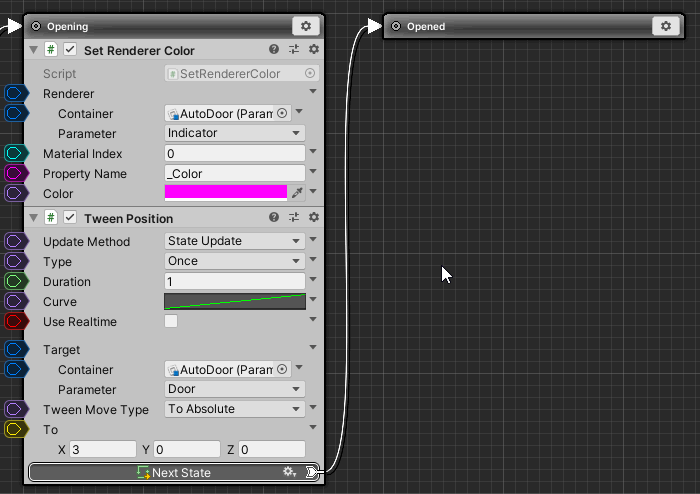Image resolution: width=700 pixels, height=494 pixels.
Task: Click the To Y value field
Action: [x=187, y=449]
